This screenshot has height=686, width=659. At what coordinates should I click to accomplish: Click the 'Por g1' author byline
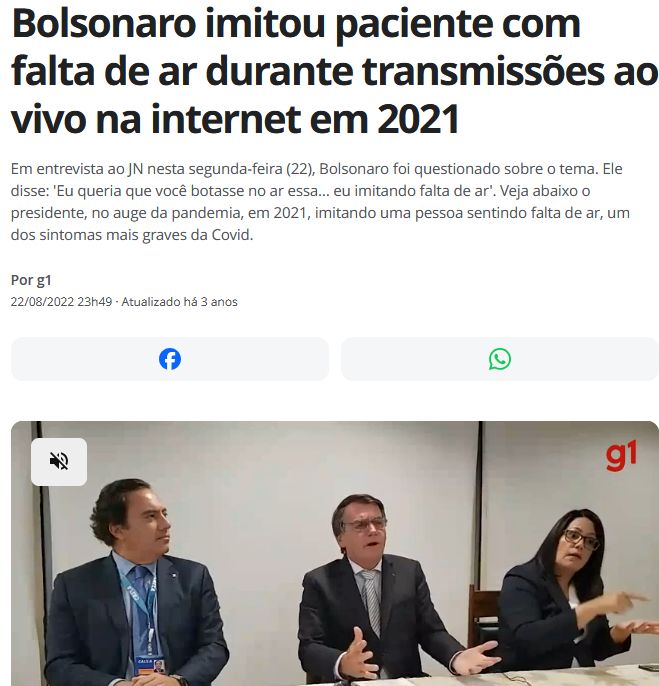[x=31, y=280]
